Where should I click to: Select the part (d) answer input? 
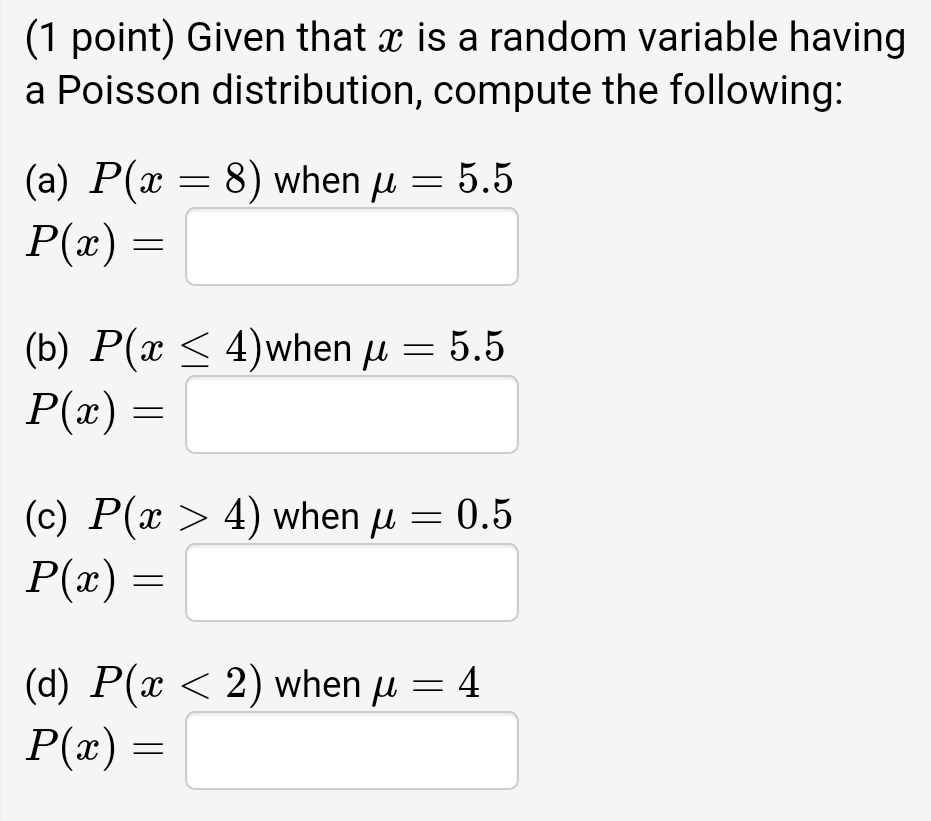pos(352,750)
